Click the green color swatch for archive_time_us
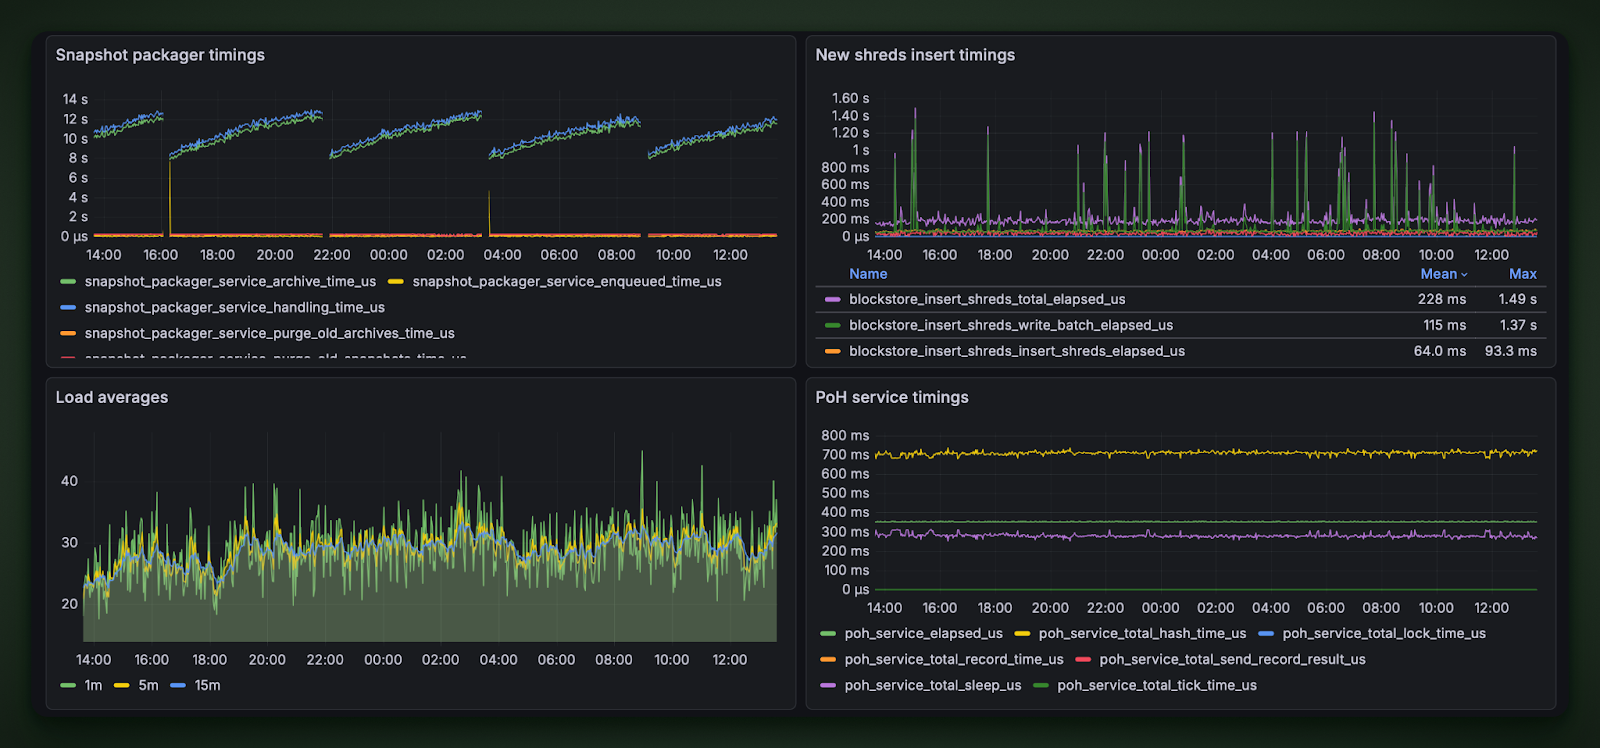 click(68, 282)
